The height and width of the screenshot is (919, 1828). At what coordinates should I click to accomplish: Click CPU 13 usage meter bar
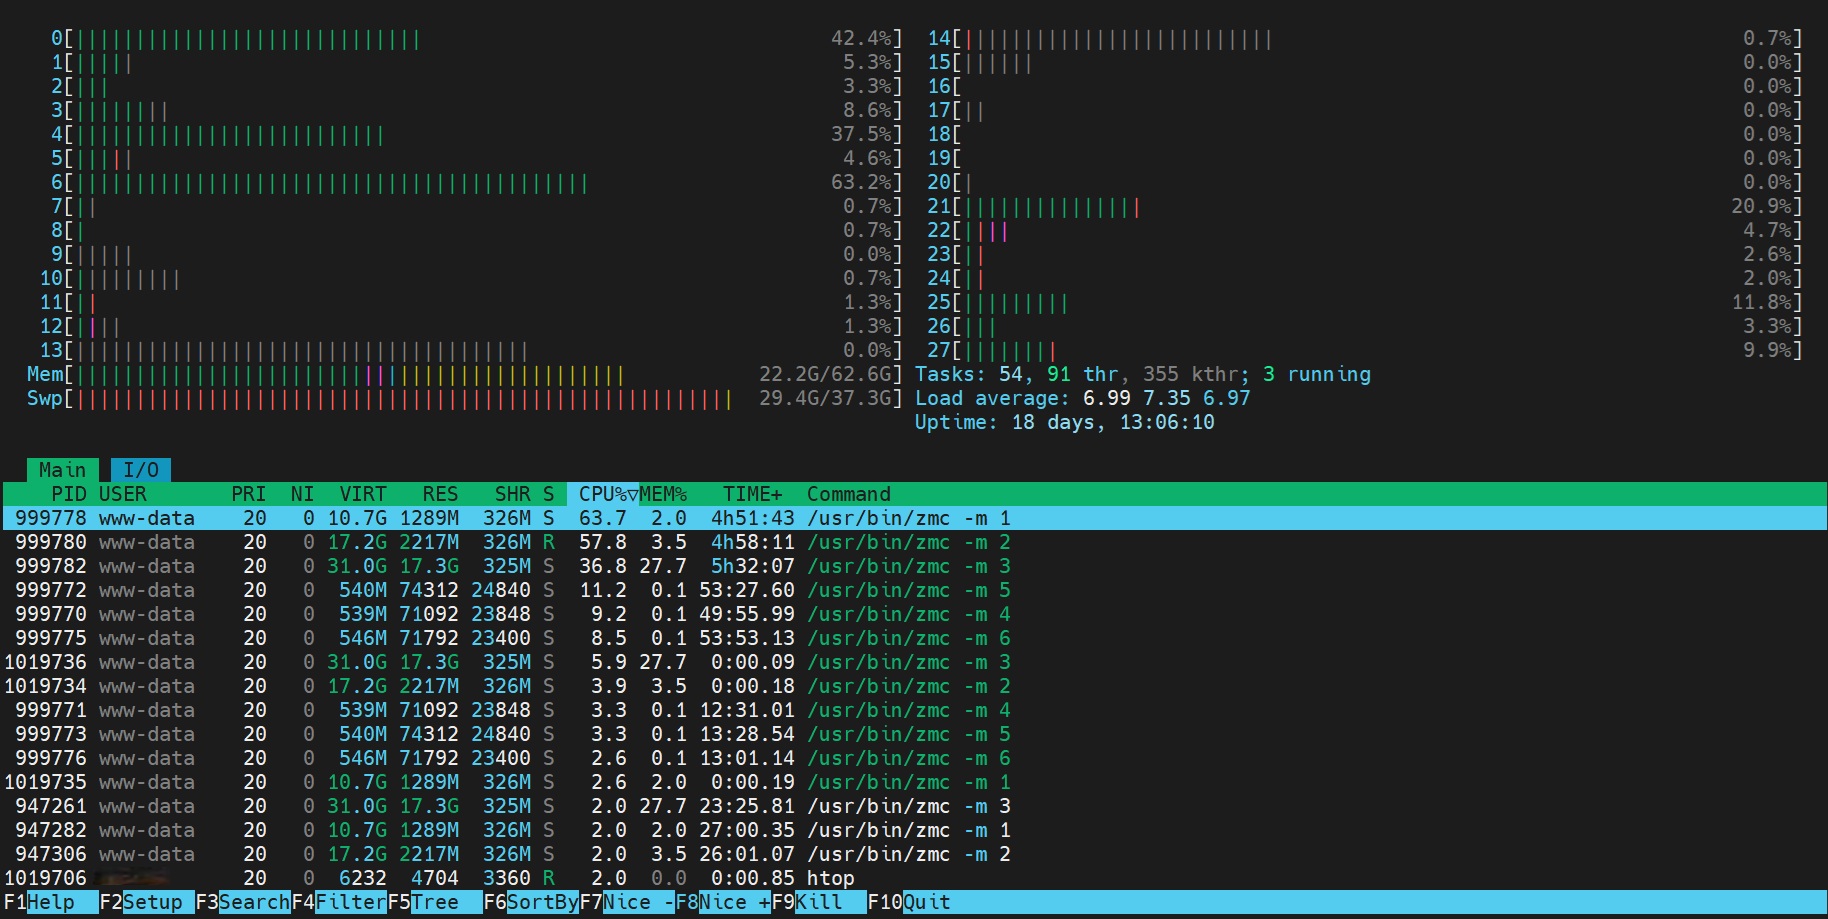pyautogui.click(x=471, y=350)
